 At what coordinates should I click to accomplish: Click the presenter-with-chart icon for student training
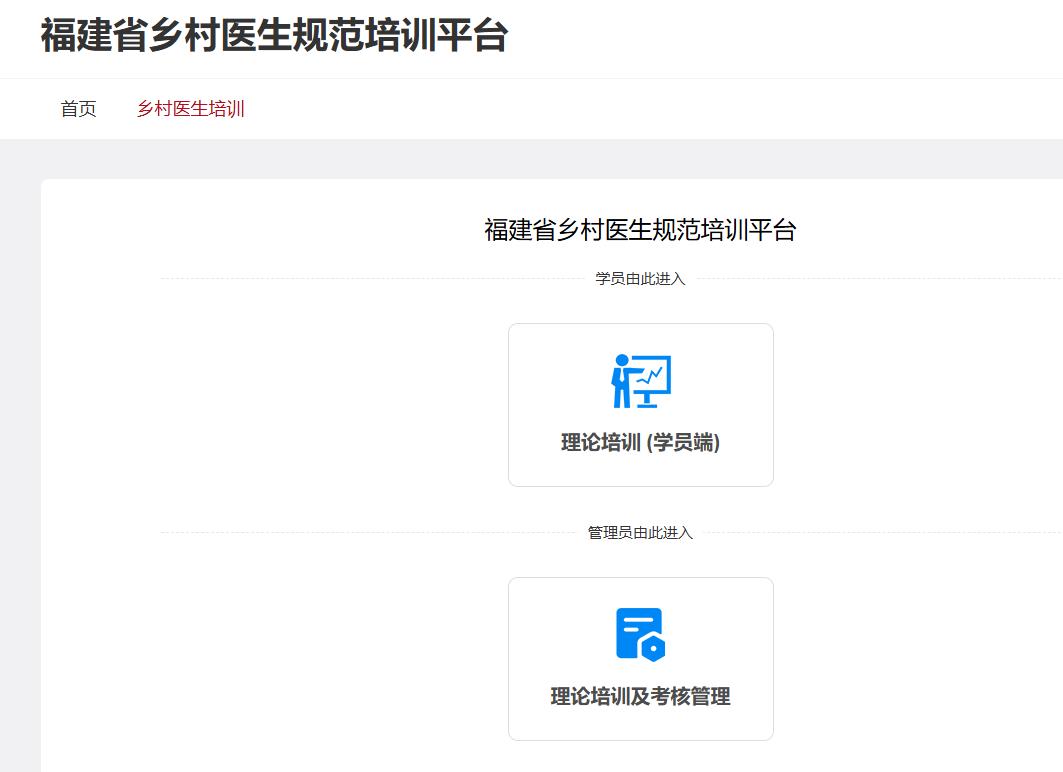(641, 381)
